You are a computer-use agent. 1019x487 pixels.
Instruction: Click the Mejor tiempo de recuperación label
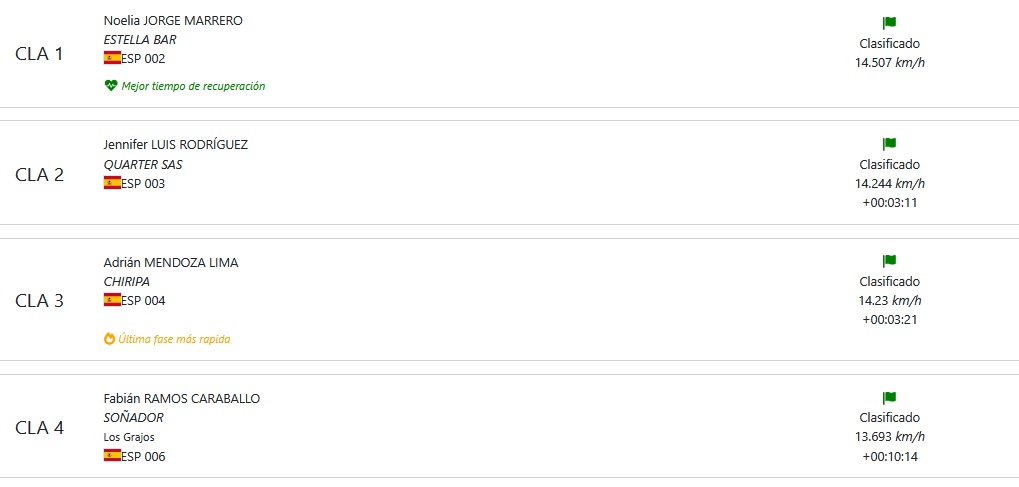[x=193, y=86]
